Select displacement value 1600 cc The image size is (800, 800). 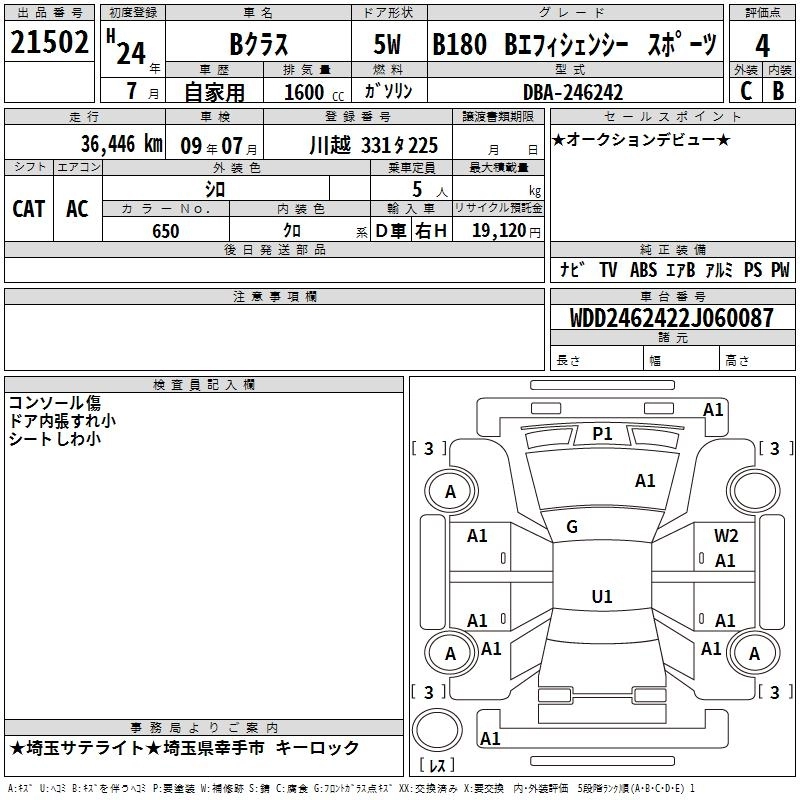pos(314,92)
